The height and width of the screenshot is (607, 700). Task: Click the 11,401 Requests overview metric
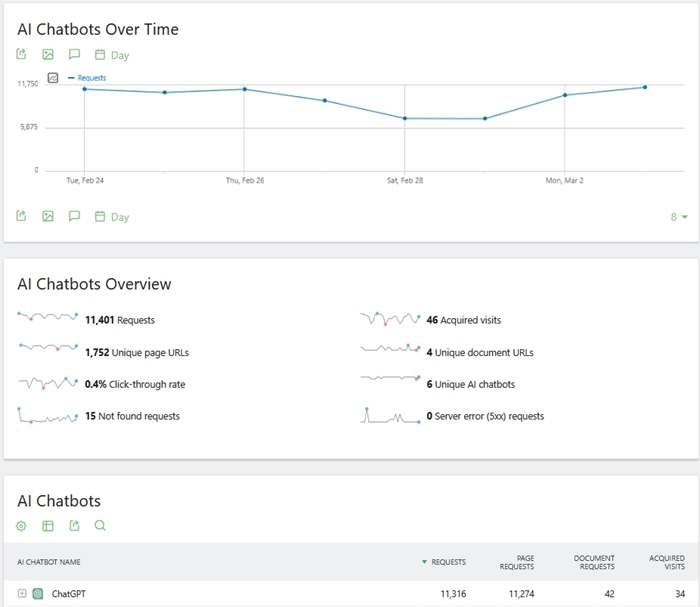pos(120,320)
